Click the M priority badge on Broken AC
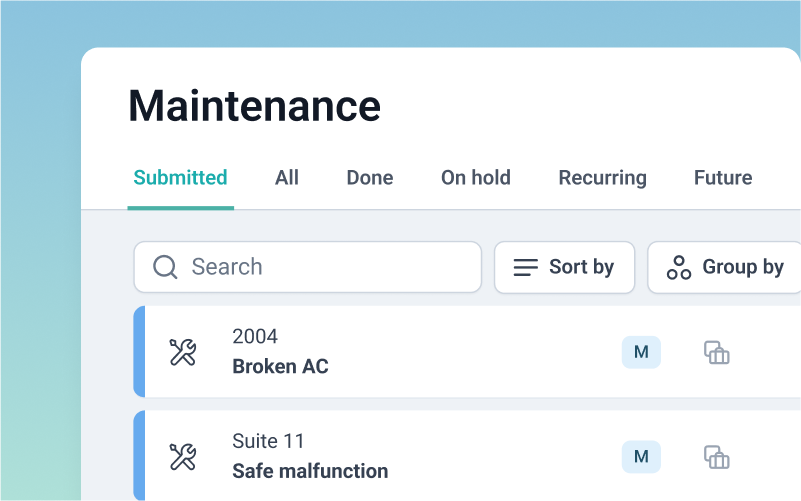Image resolution: width=801 pixels, height=501 pixels. 641,352
